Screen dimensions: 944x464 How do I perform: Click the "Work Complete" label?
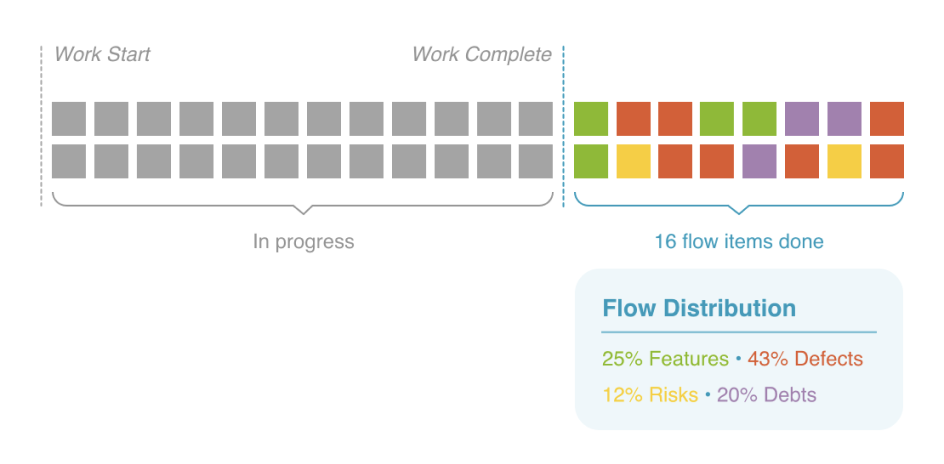[481, 54]
